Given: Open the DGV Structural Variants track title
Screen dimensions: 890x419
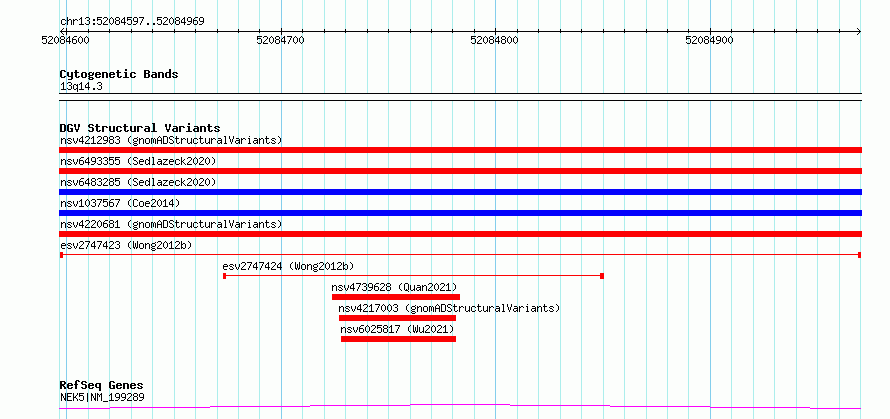Looking at the screenshot, I should point(140,128).
